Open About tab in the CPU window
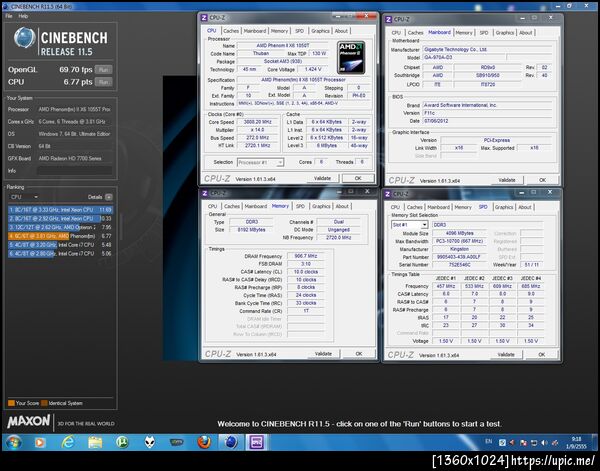This screenshot has height=471, width=600. coord(341,31)
